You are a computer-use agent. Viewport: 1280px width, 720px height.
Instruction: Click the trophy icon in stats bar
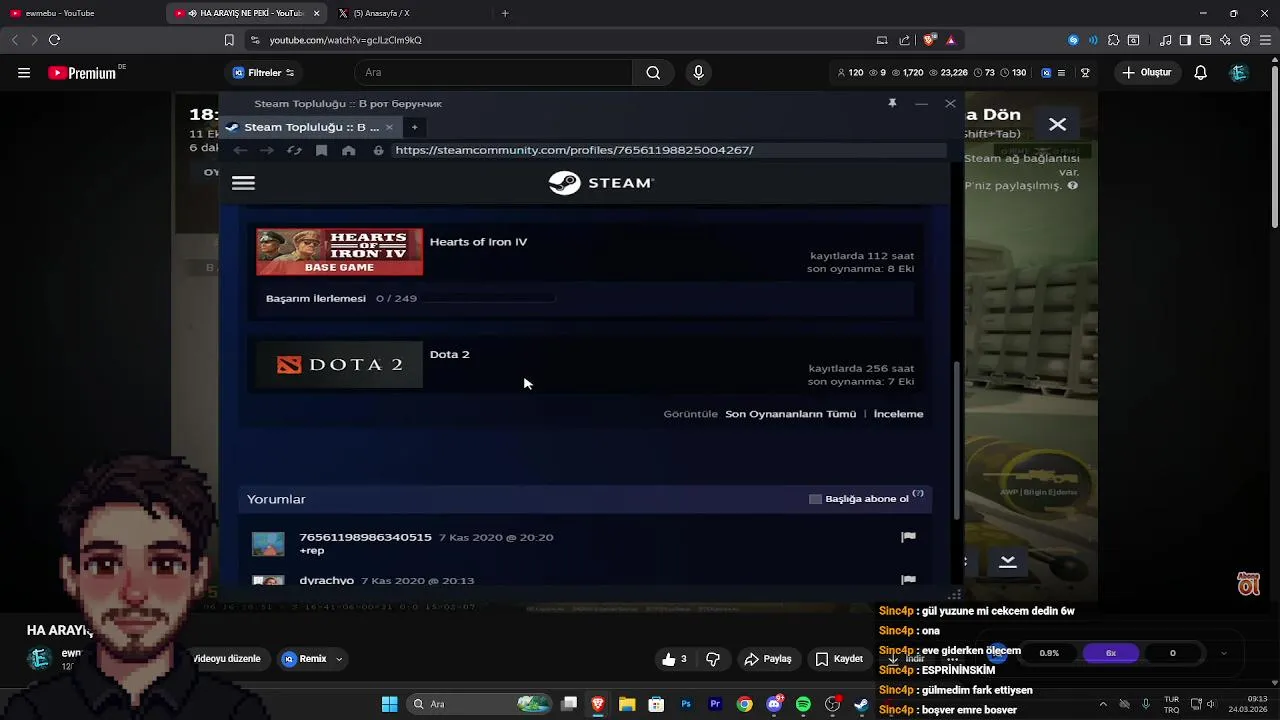[1085, 73]
